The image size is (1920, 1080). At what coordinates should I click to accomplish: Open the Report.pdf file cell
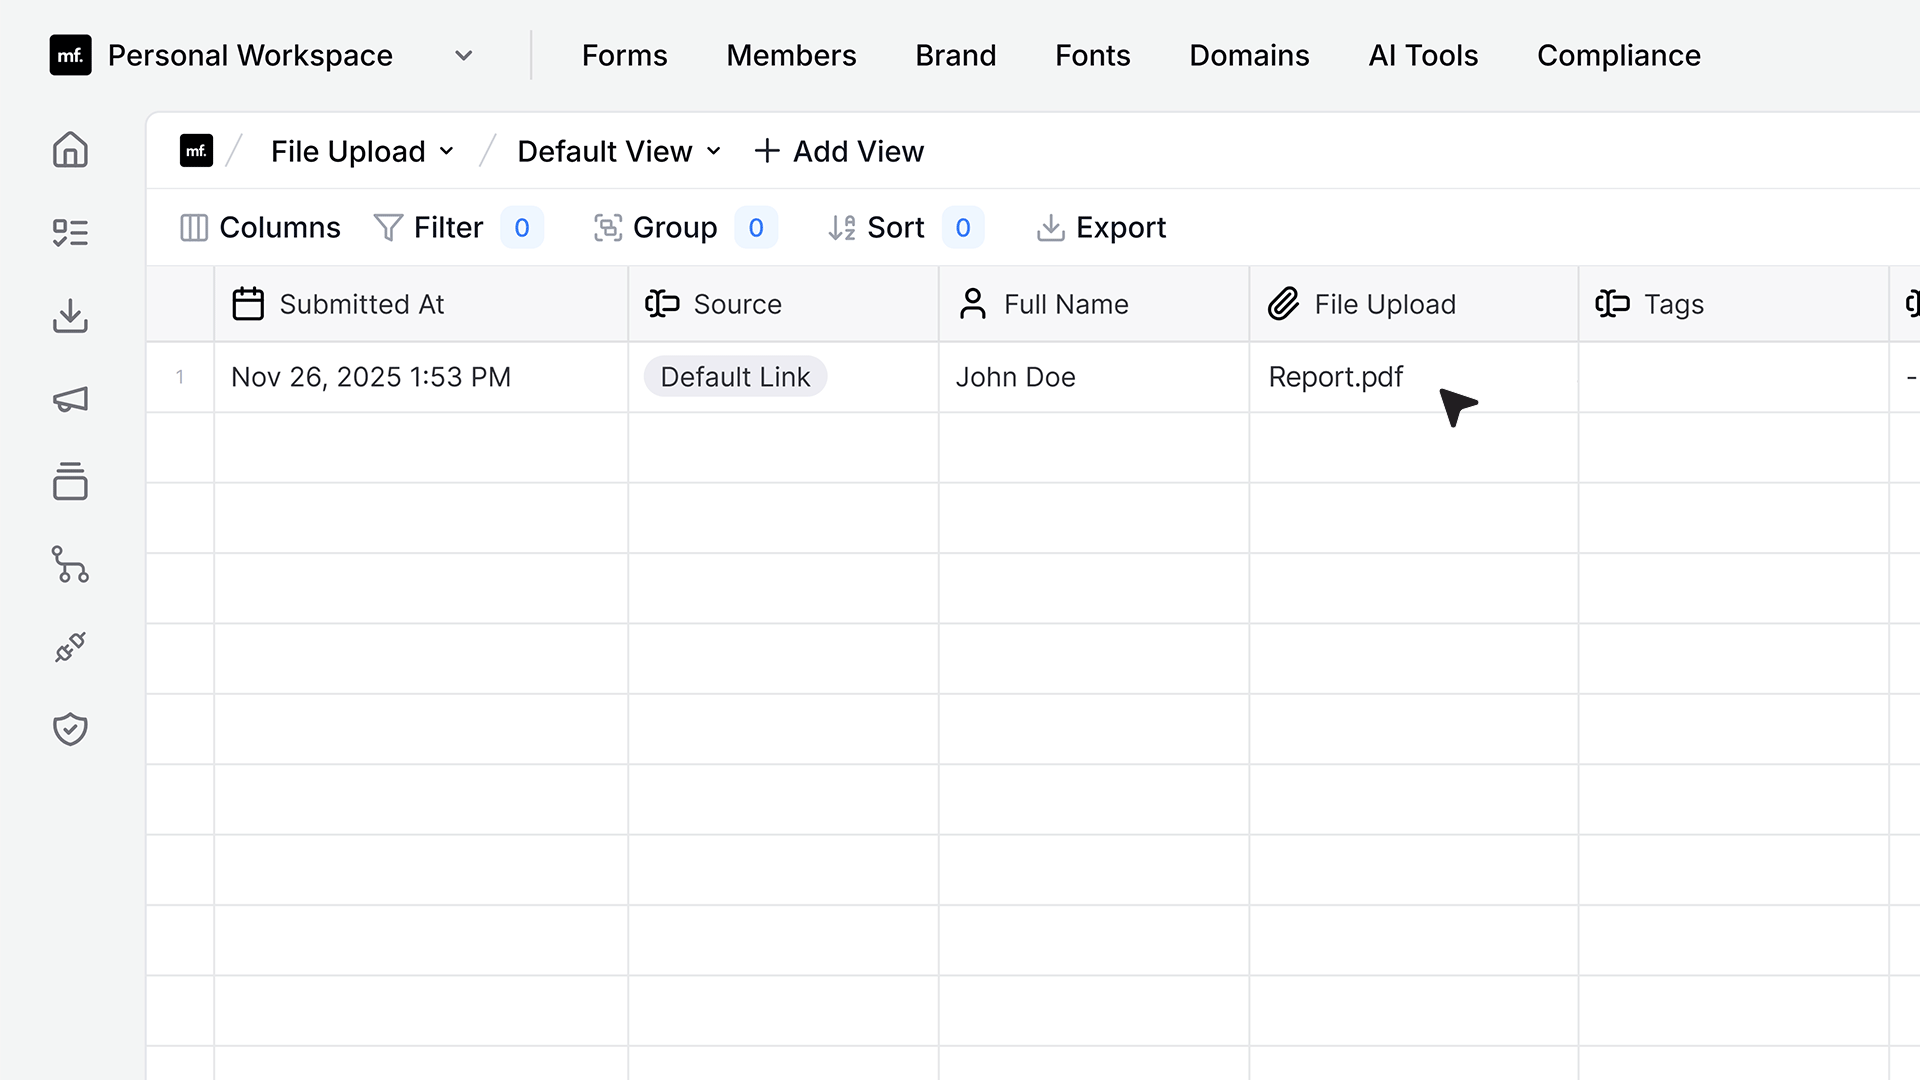1413,377
